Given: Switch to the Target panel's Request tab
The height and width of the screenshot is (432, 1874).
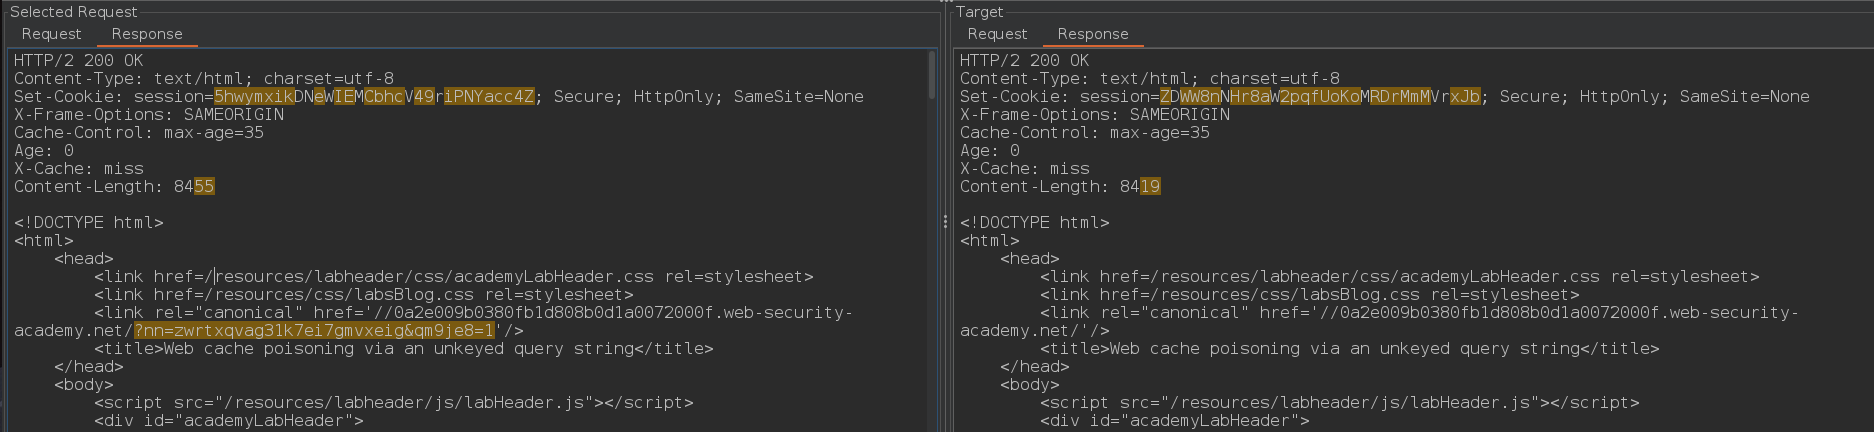Looking at the screenshot, I should (x=997, y=34).
